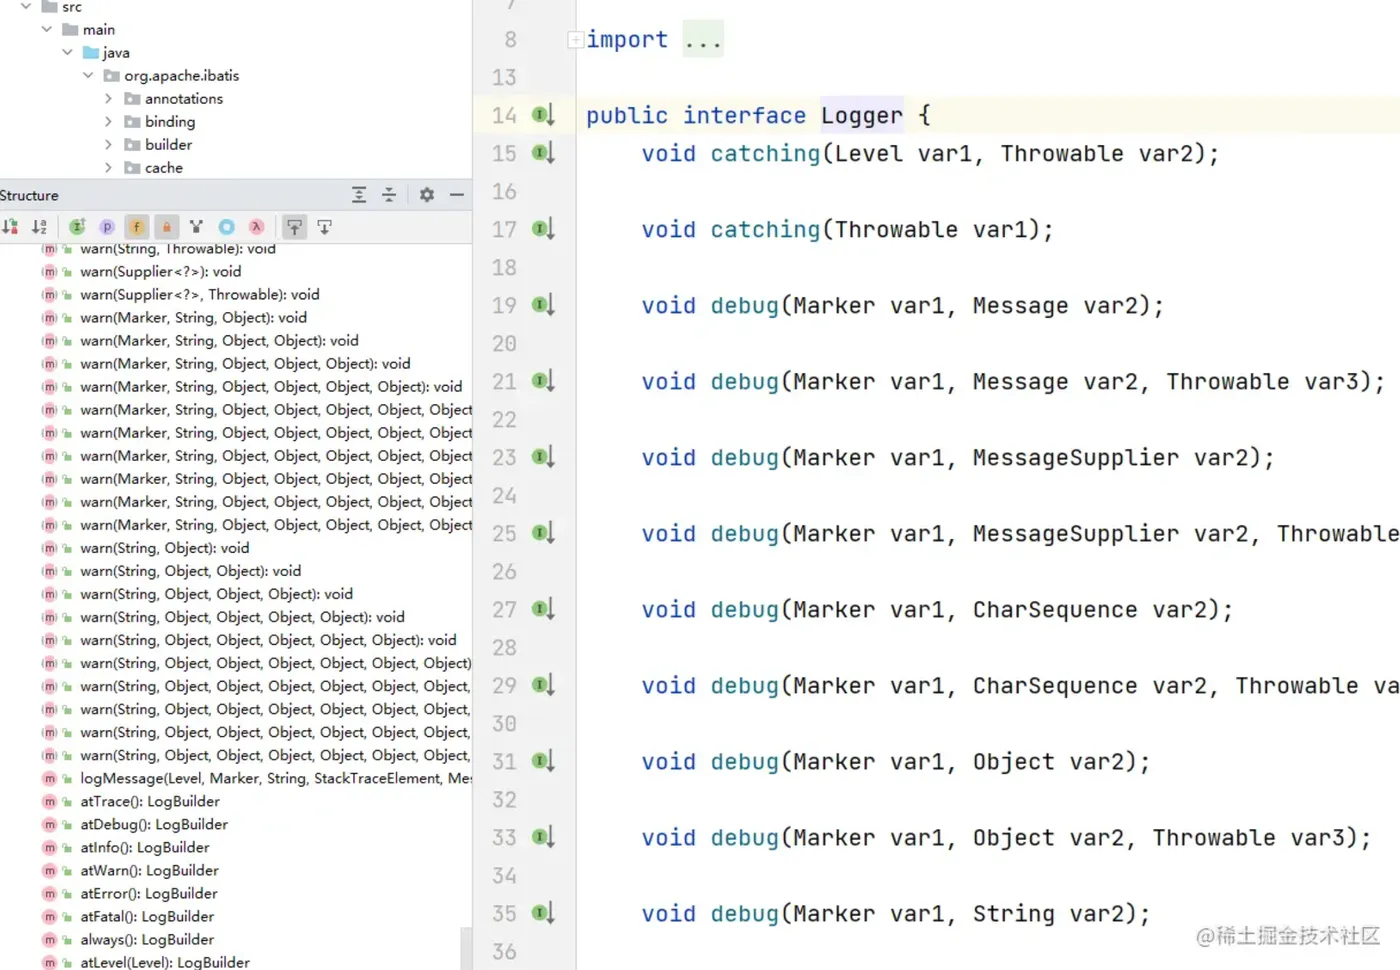This screenshot has height=970, width=1400.
Task: Click the cache folder icon
Action: click(132, 168)
